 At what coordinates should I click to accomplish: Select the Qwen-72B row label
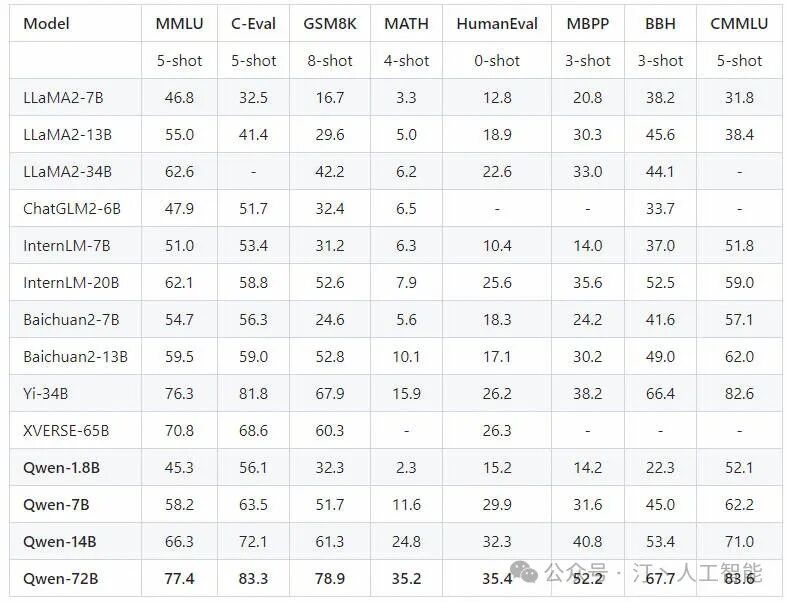click(61, 578)
